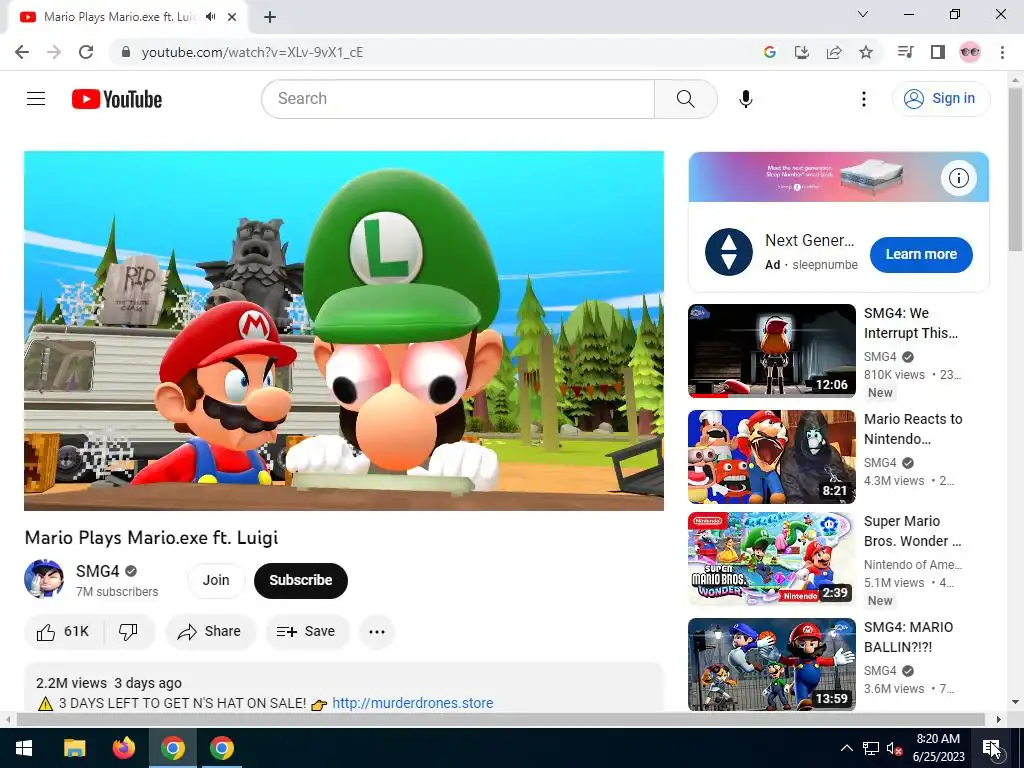Viewport: 1024px width, 768px height.
Task: Go forward in browser history
Action: click(x=54, y=52)
